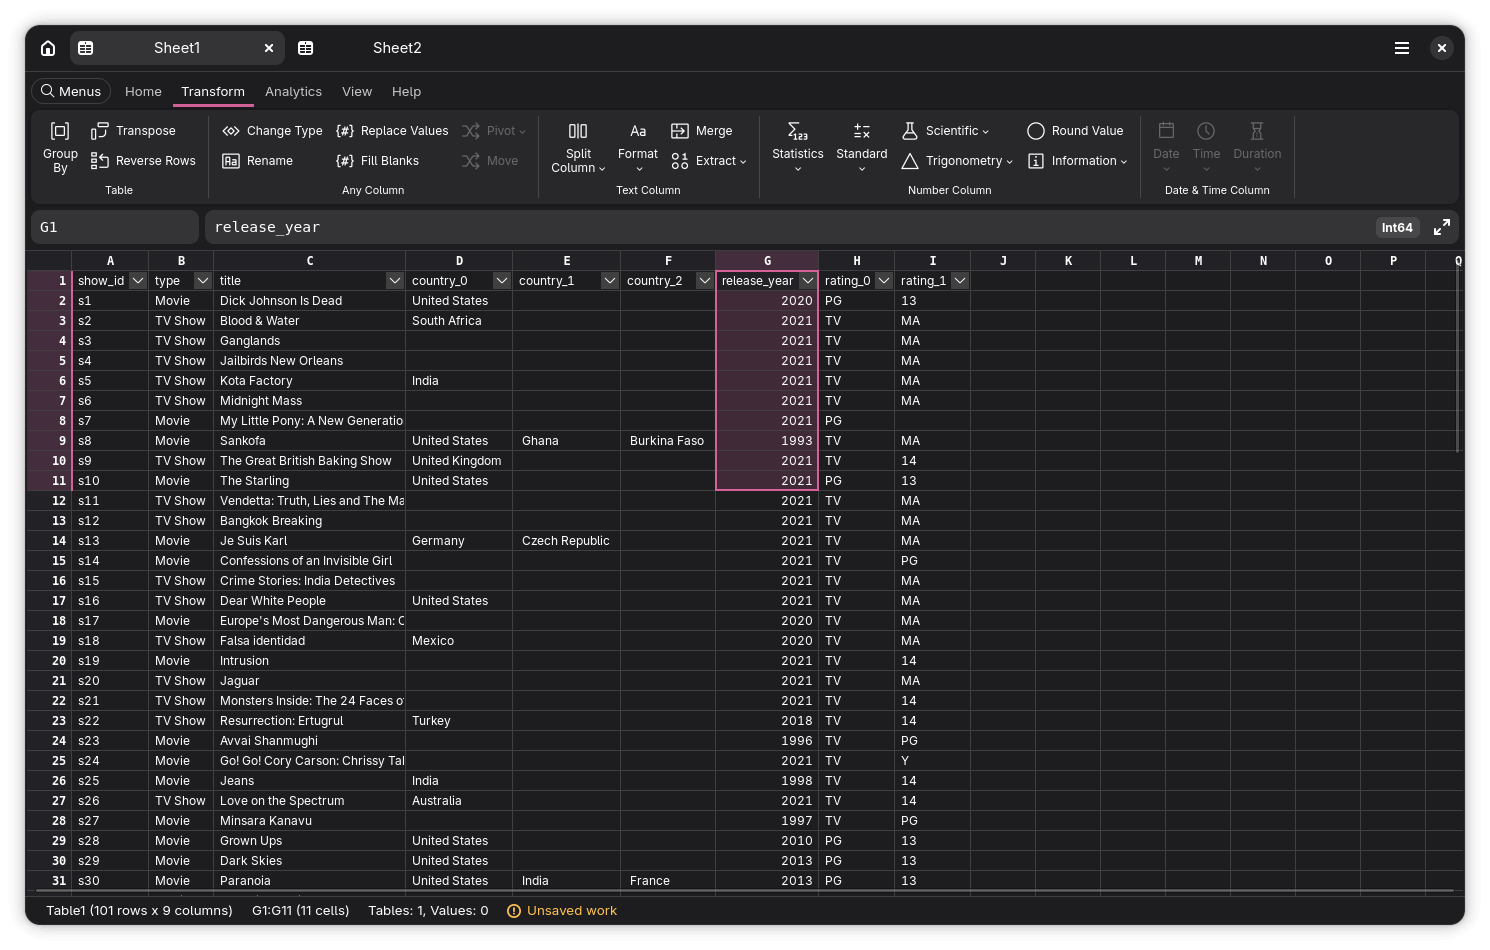
Task: Open the hamburger menu icon
Action: pos(1402,48)
